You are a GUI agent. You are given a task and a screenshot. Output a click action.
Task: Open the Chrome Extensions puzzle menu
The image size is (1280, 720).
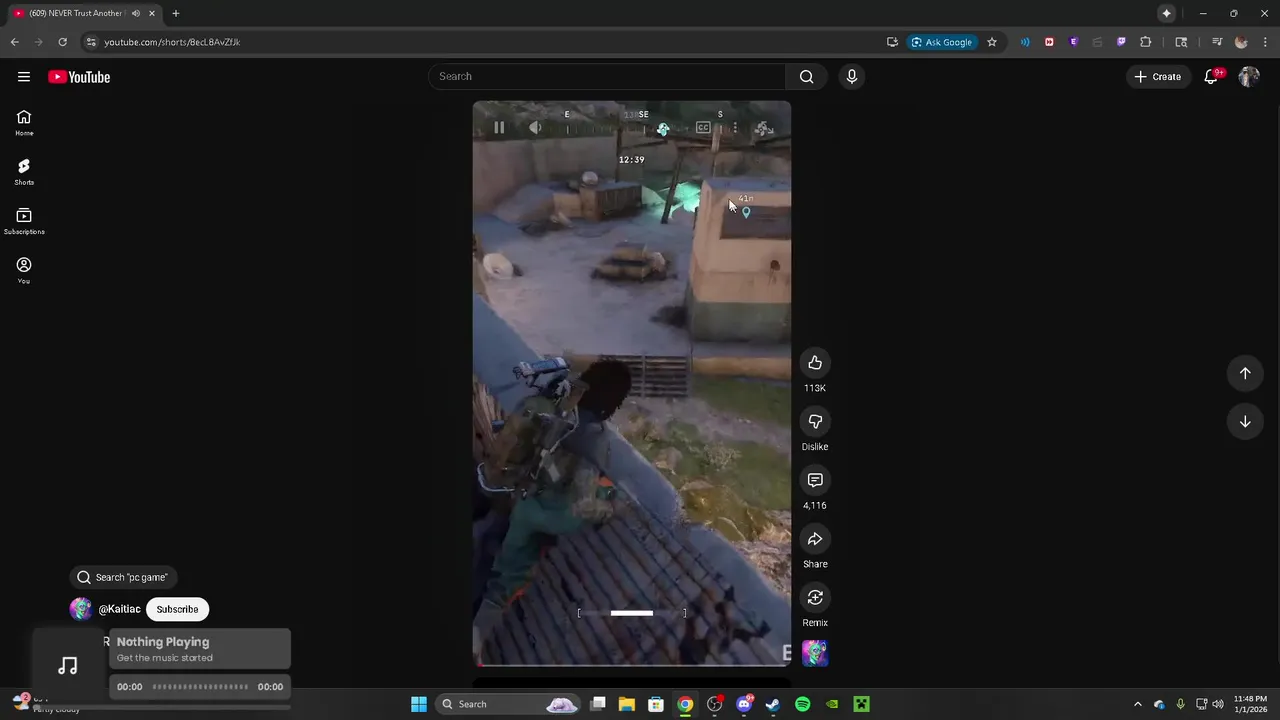click(x=1146, y=42)
